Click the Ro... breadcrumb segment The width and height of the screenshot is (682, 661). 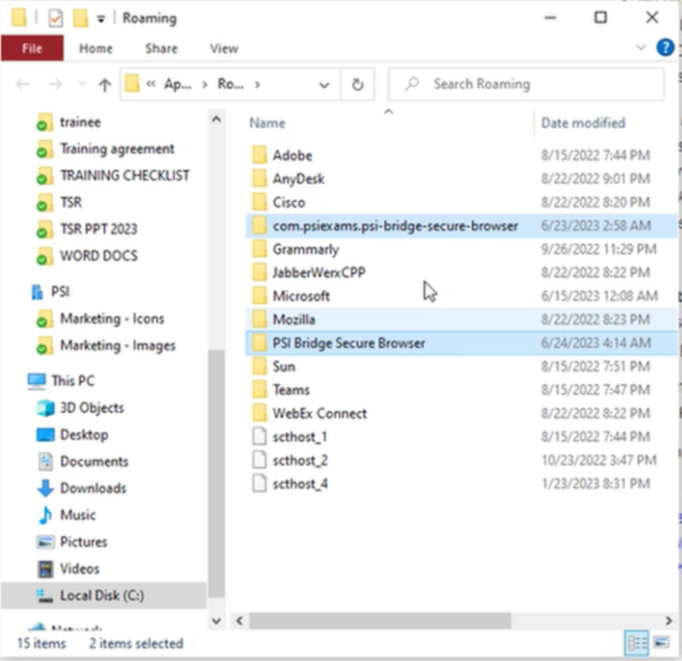click(x=231, y=84)
